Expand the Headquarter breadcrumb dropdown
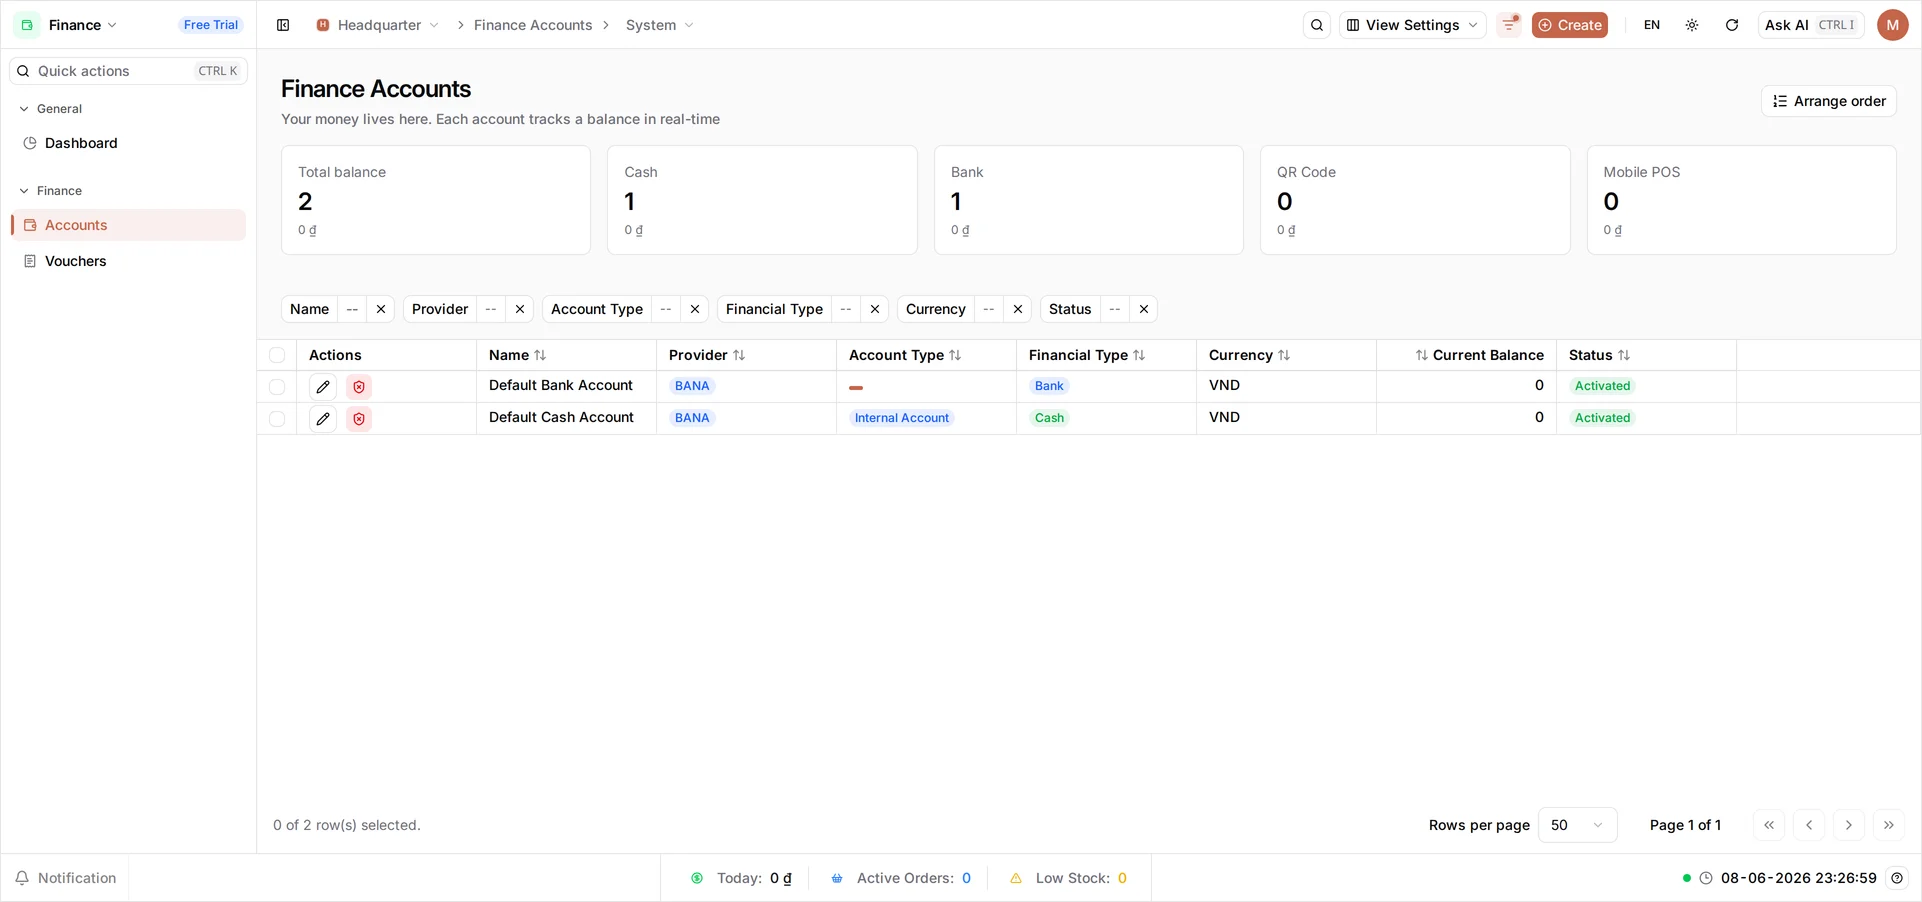 click(434, 25)
